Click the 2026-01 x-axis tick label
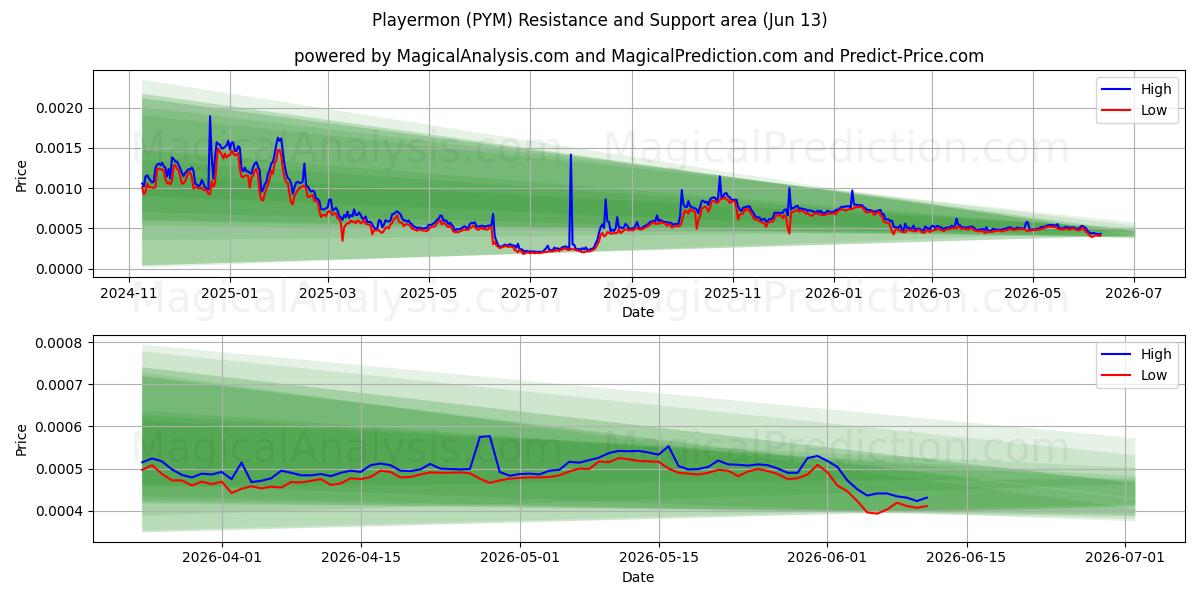The height and width of the screenshot is (600, 1200). coord(834,293)
